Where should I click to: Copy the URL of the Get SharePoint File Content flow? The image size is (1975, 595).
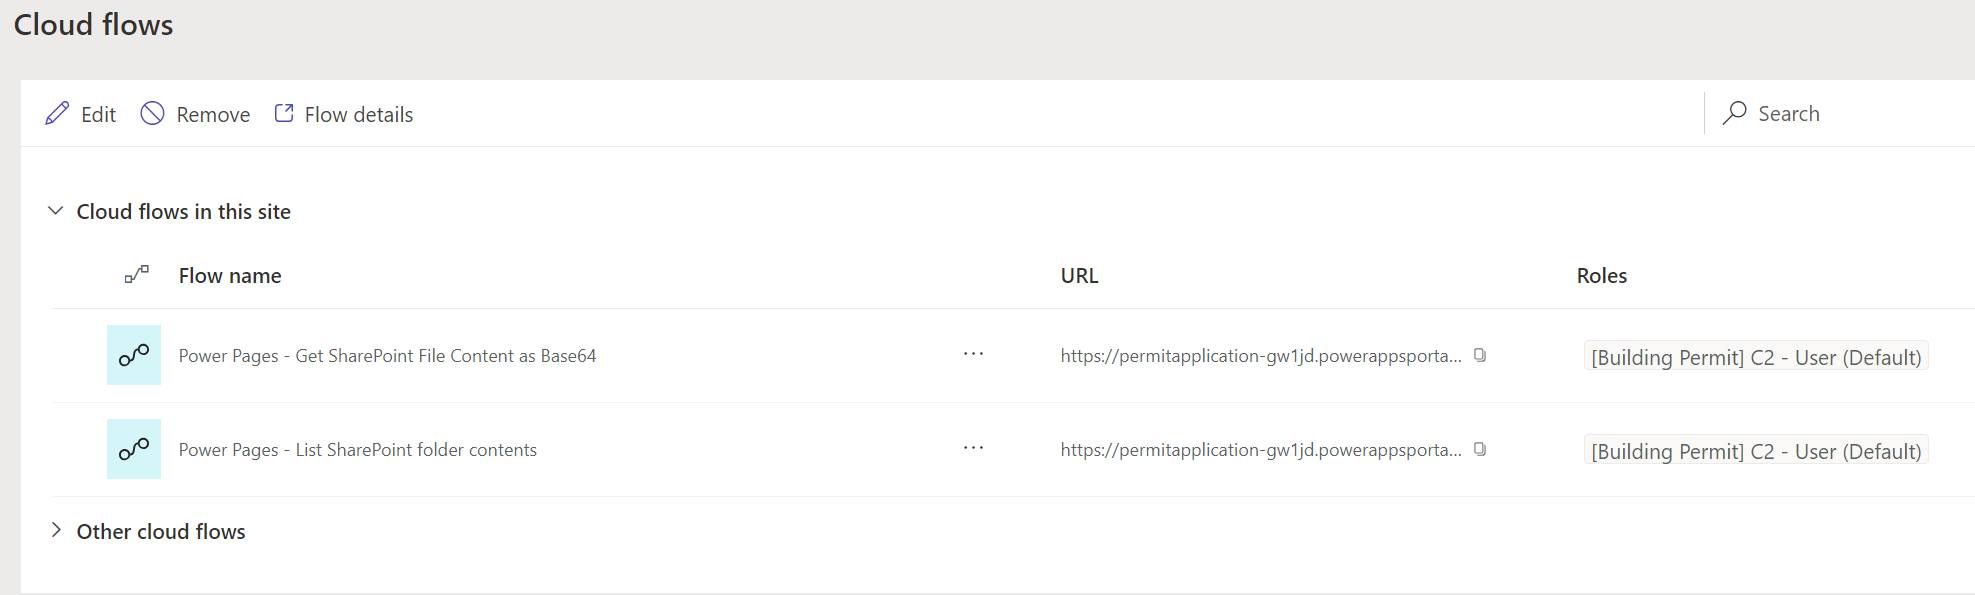click(x=1479, y=354)
